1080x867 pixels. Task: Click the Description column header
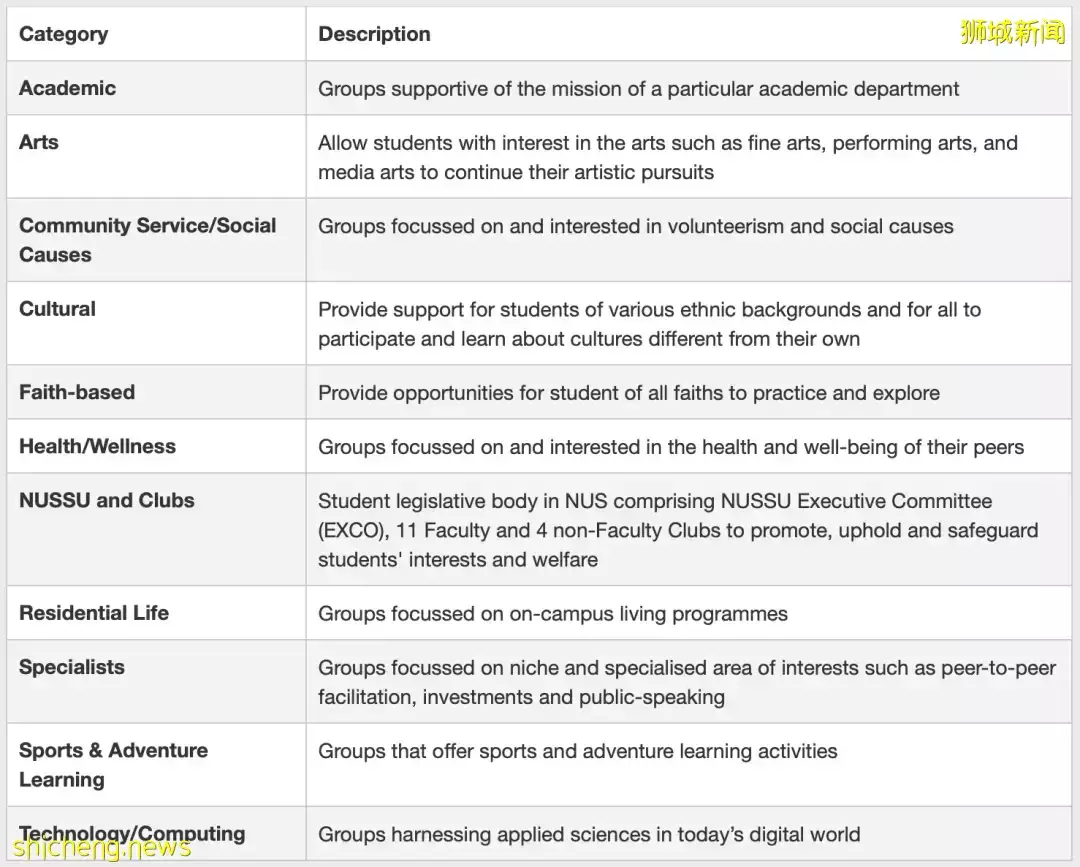click(x=374, y=34)
